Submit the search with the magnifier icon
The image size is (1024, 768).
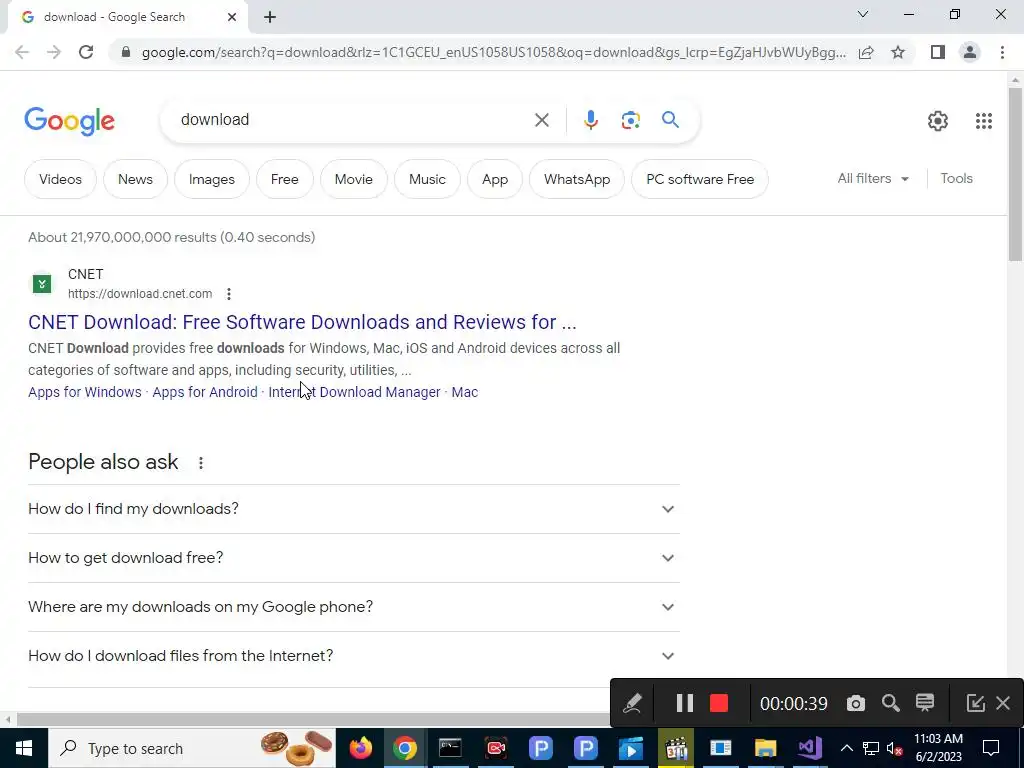tap(670, 120)
